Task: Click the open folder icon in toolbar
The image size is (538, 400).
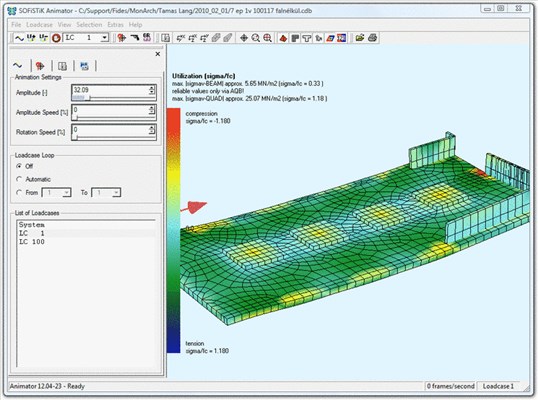Action: pos(360,38)
